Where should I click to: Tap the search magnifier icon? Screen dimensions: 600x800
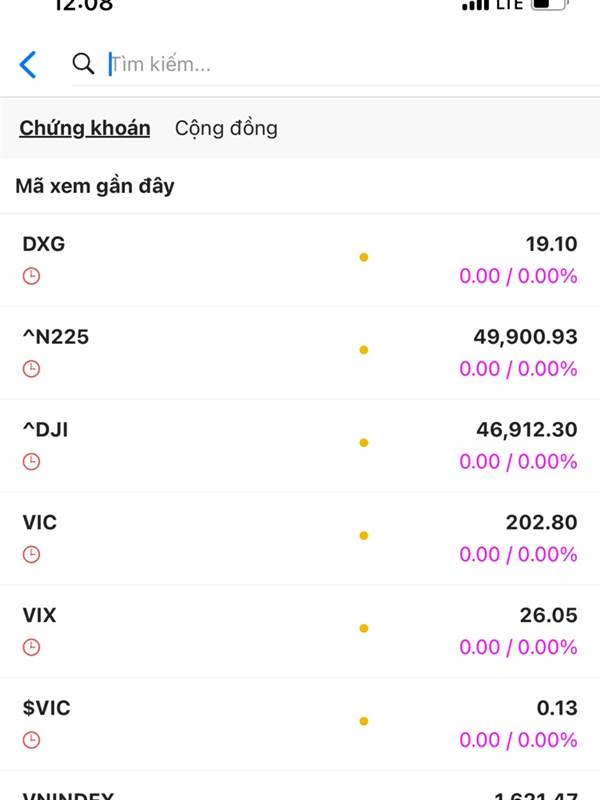(x=83, y=64)
